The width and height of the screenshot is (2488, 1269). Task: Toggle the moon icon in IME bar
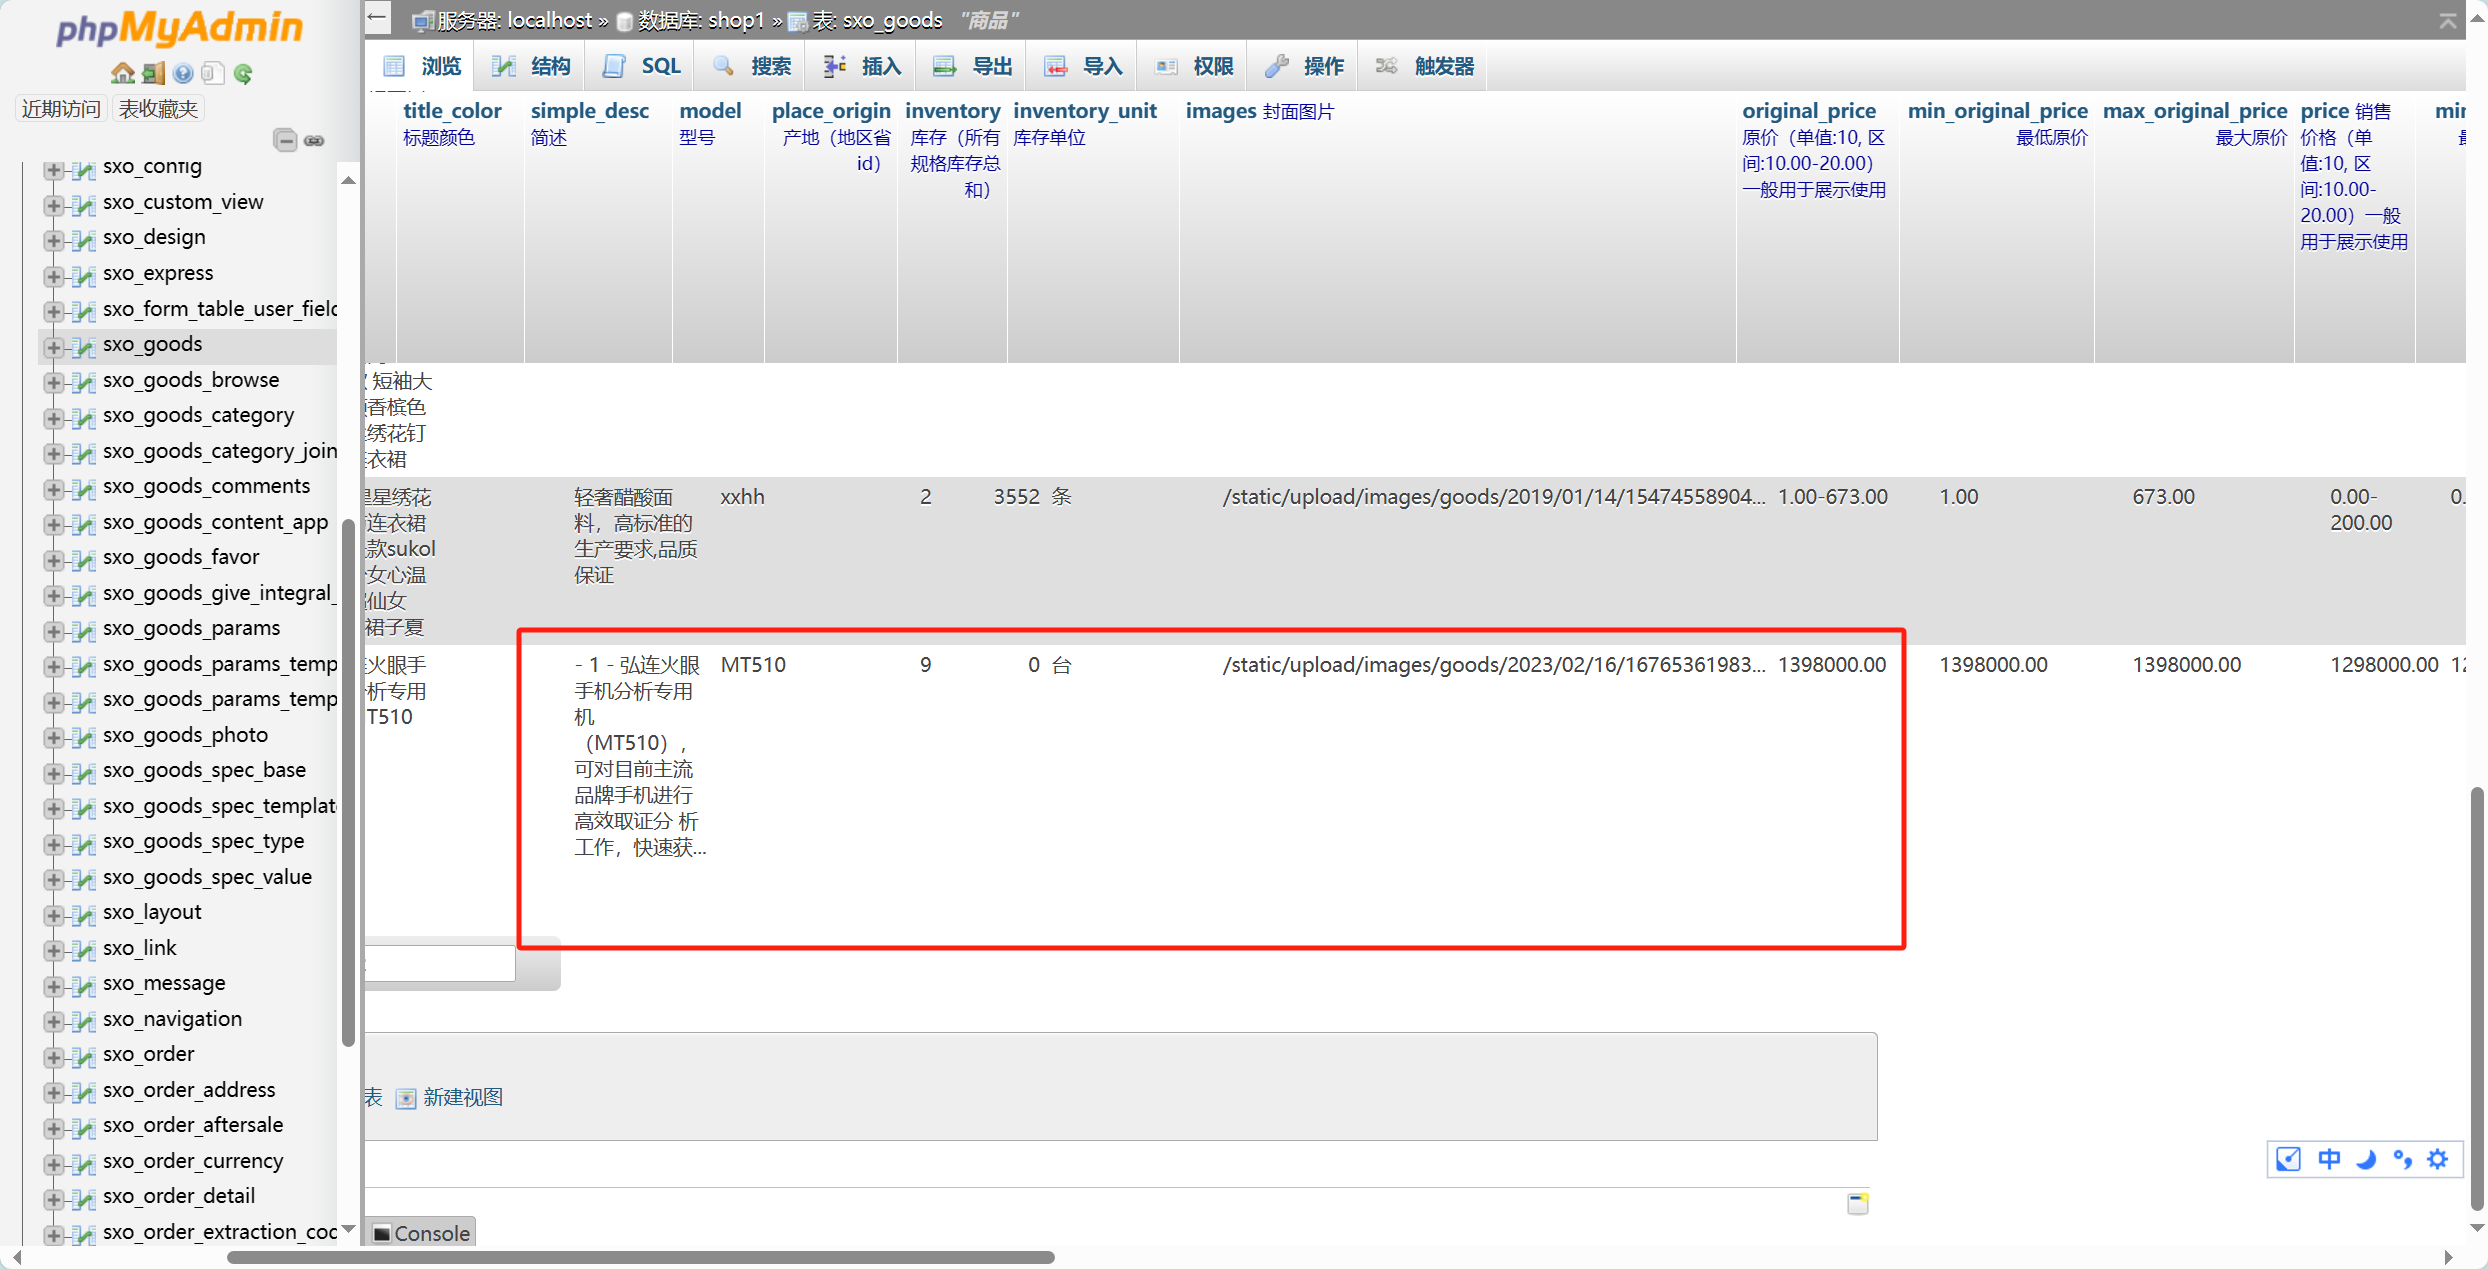click(x=2366, y=1159)
